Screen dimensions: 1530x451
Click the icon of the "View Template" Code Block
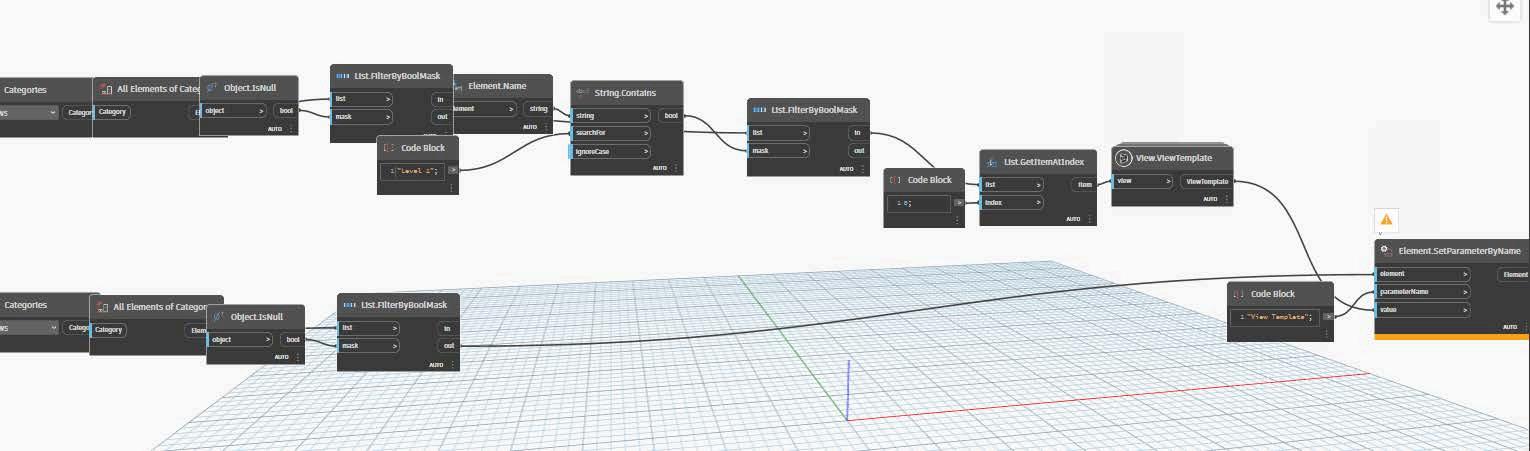[1239, 294]
